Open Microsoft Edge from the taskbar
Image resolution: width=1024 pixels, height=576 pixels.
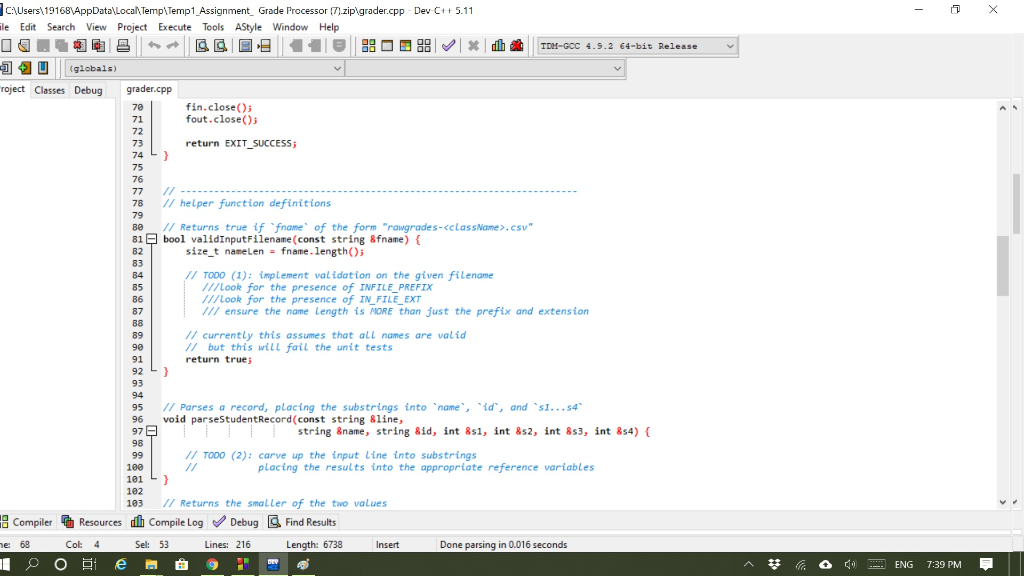(x=121, y=564)
